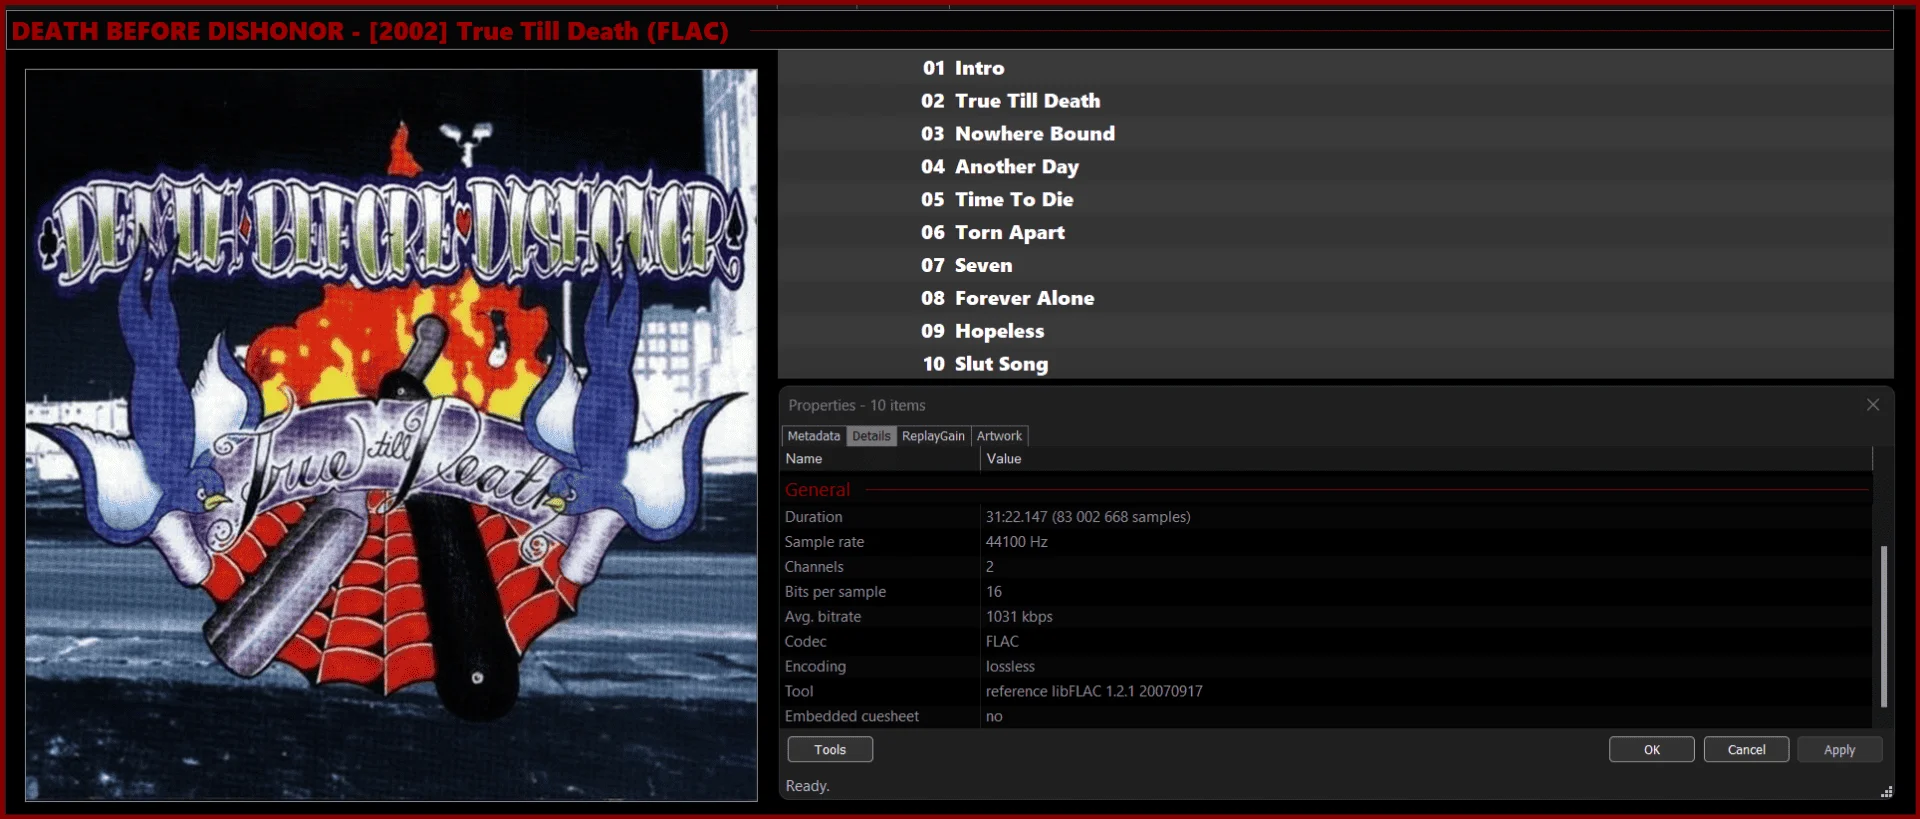This screenshot has height=819, width=1920.
Task: Confirm the properties with OK
Action: click(x=1652, y=749)
